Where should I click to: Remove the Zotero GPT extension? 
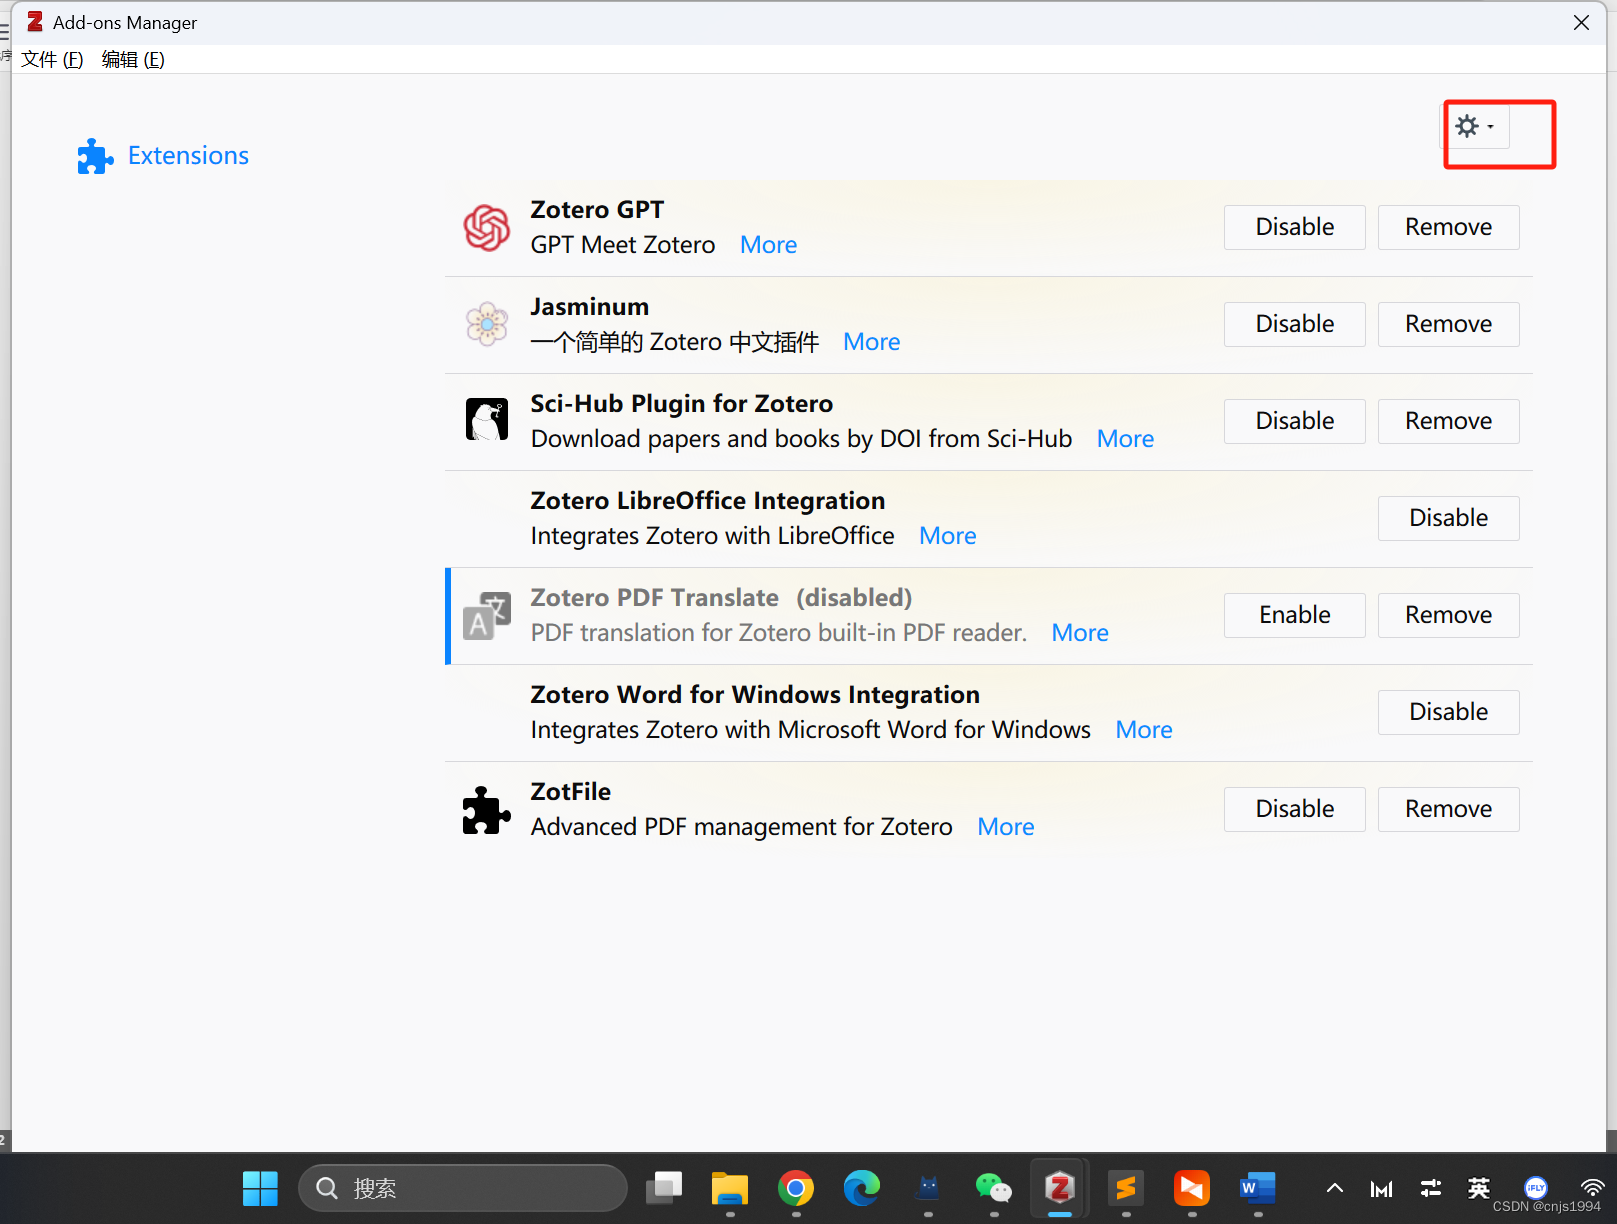point(1448,227)
